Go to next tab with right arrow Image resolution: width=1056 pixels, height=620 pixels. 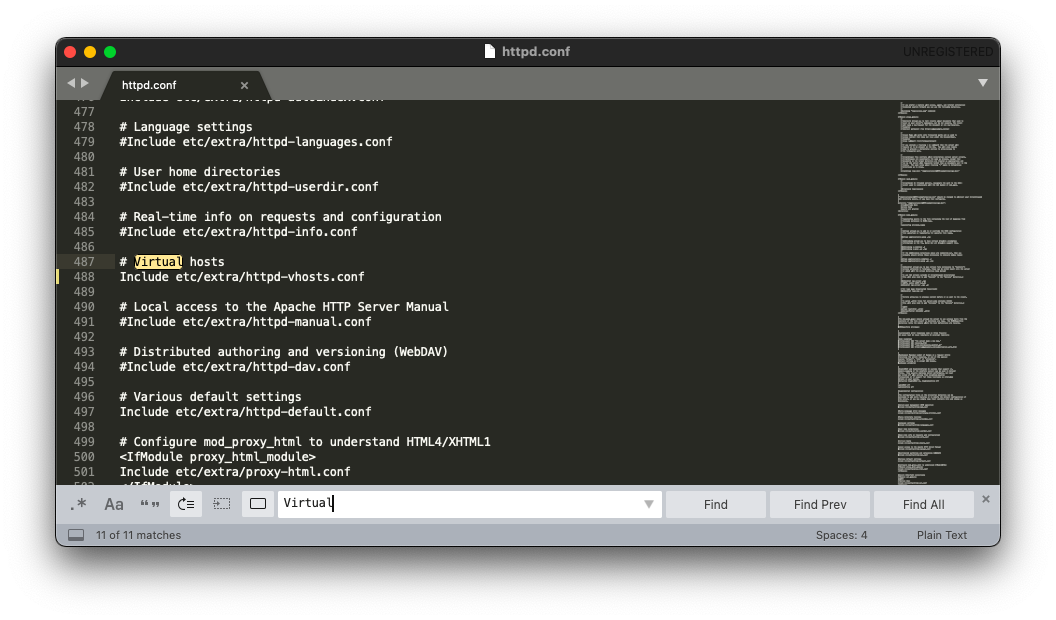point(85,83)
